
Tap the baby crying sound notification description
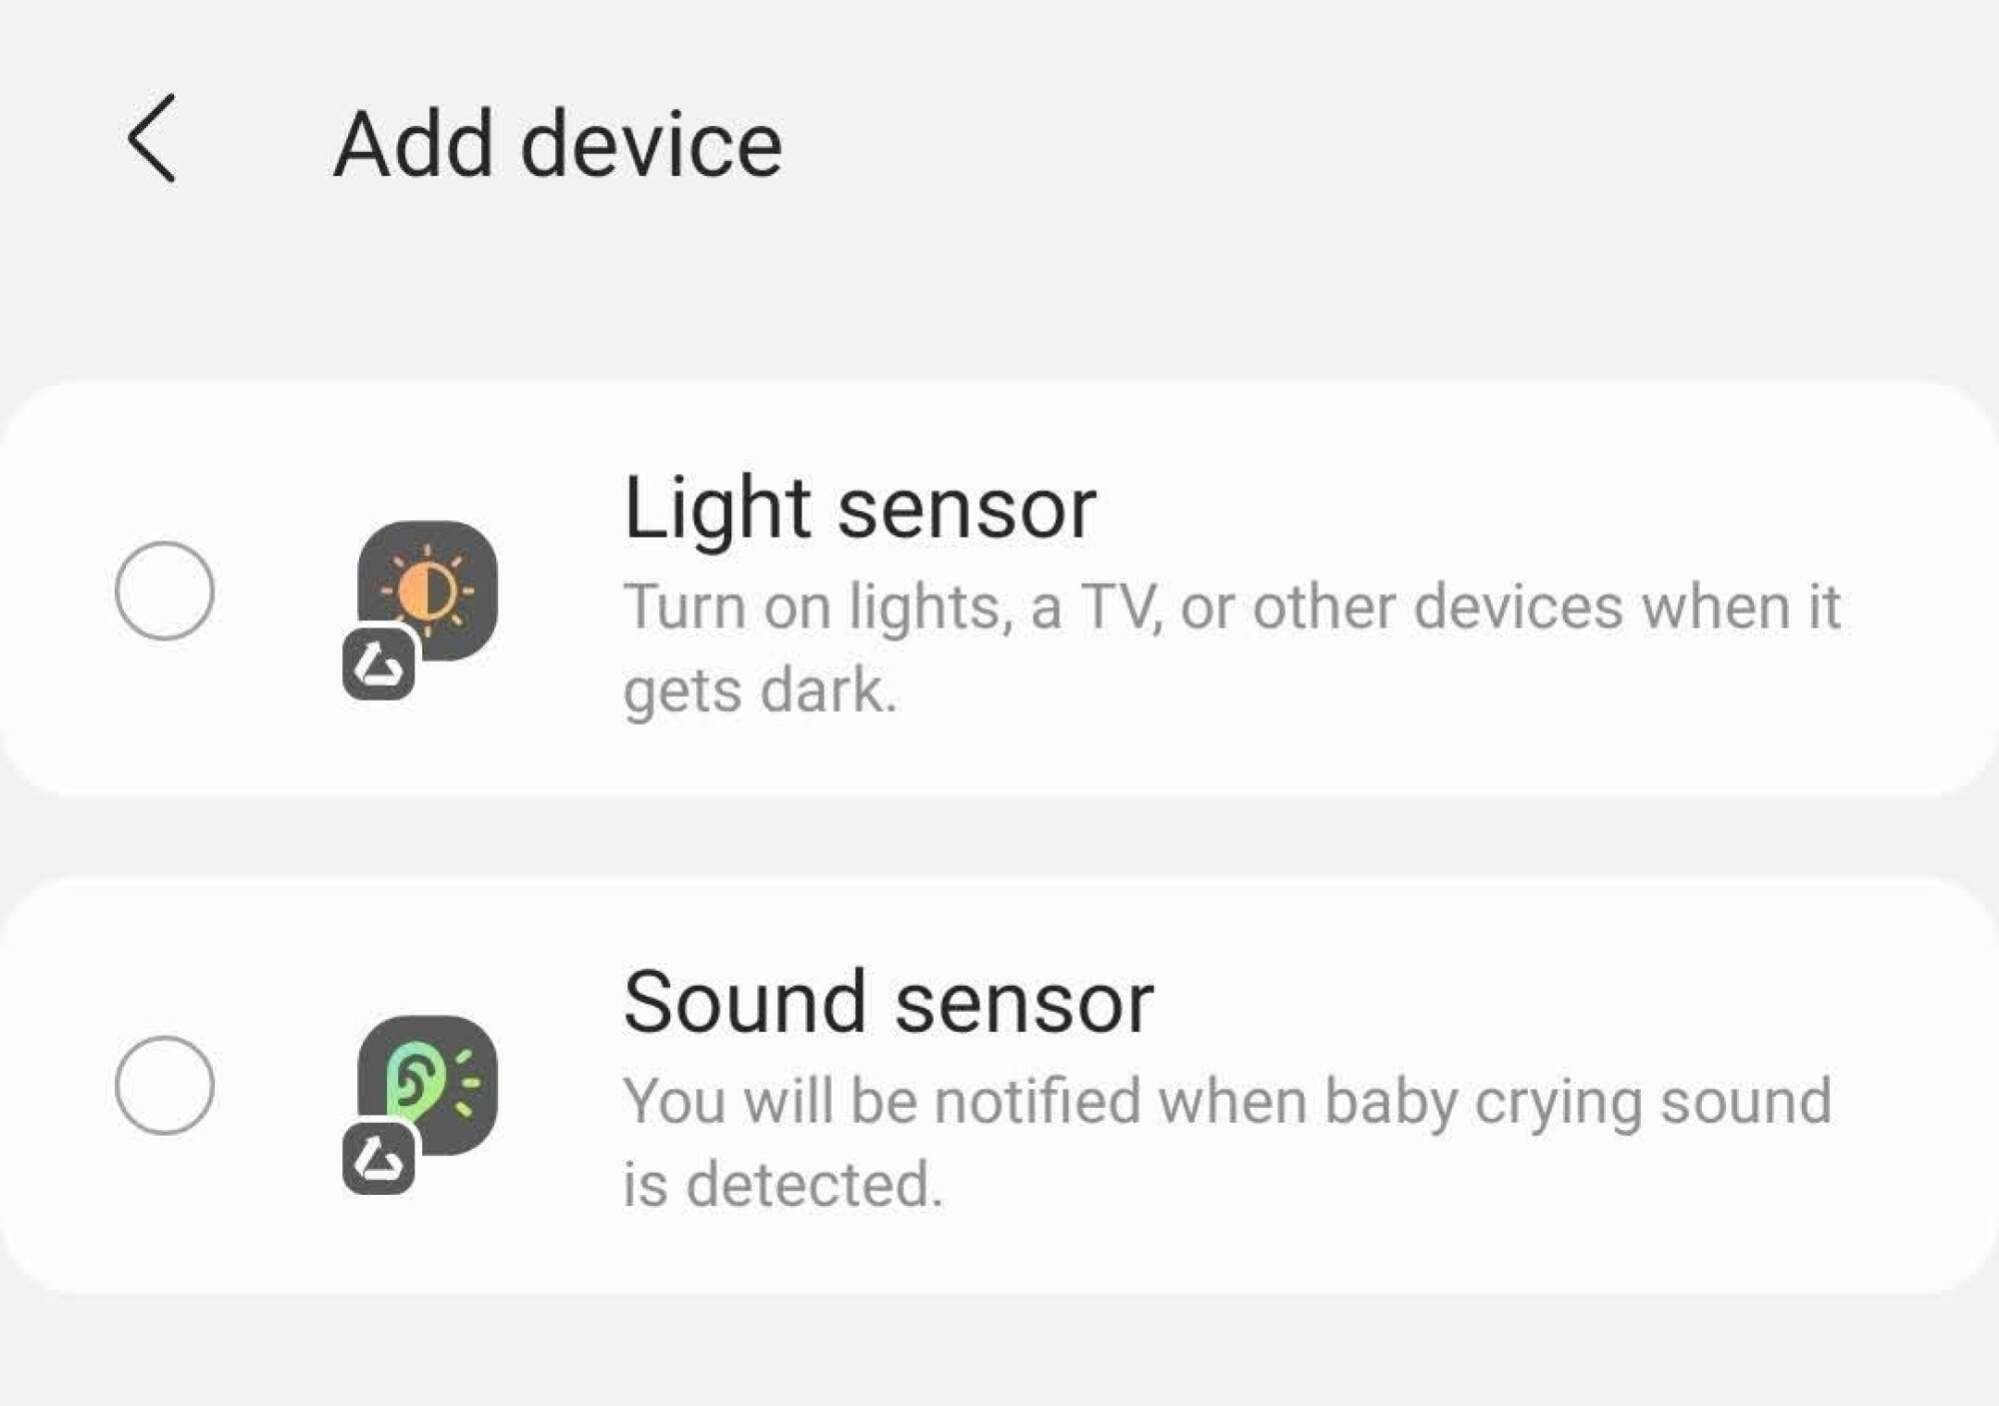(1227, 1142)
